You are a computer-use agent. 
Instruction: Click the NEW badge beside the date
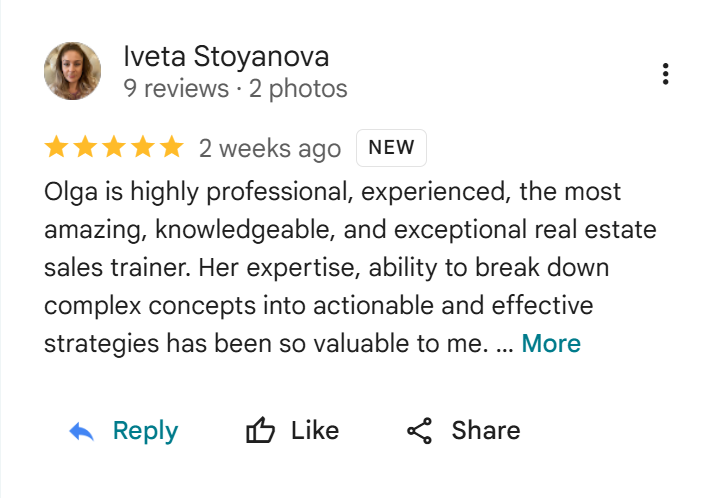coord(391,148)
